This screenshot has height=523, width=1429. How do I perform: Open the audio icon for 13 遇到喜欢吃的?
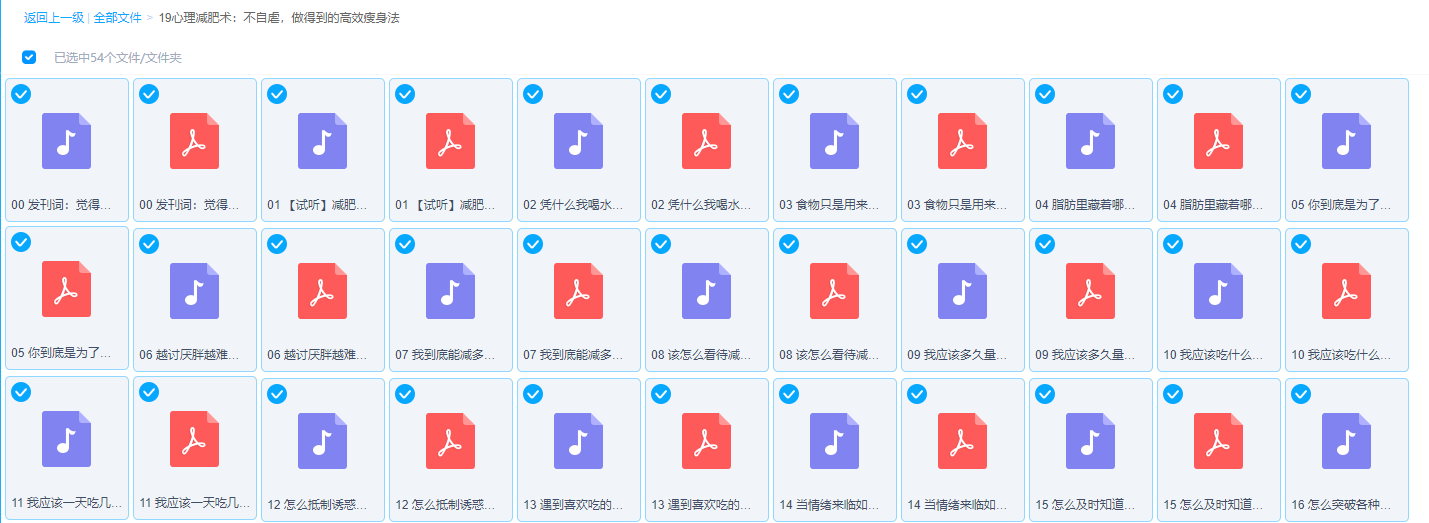click(578, 441)
